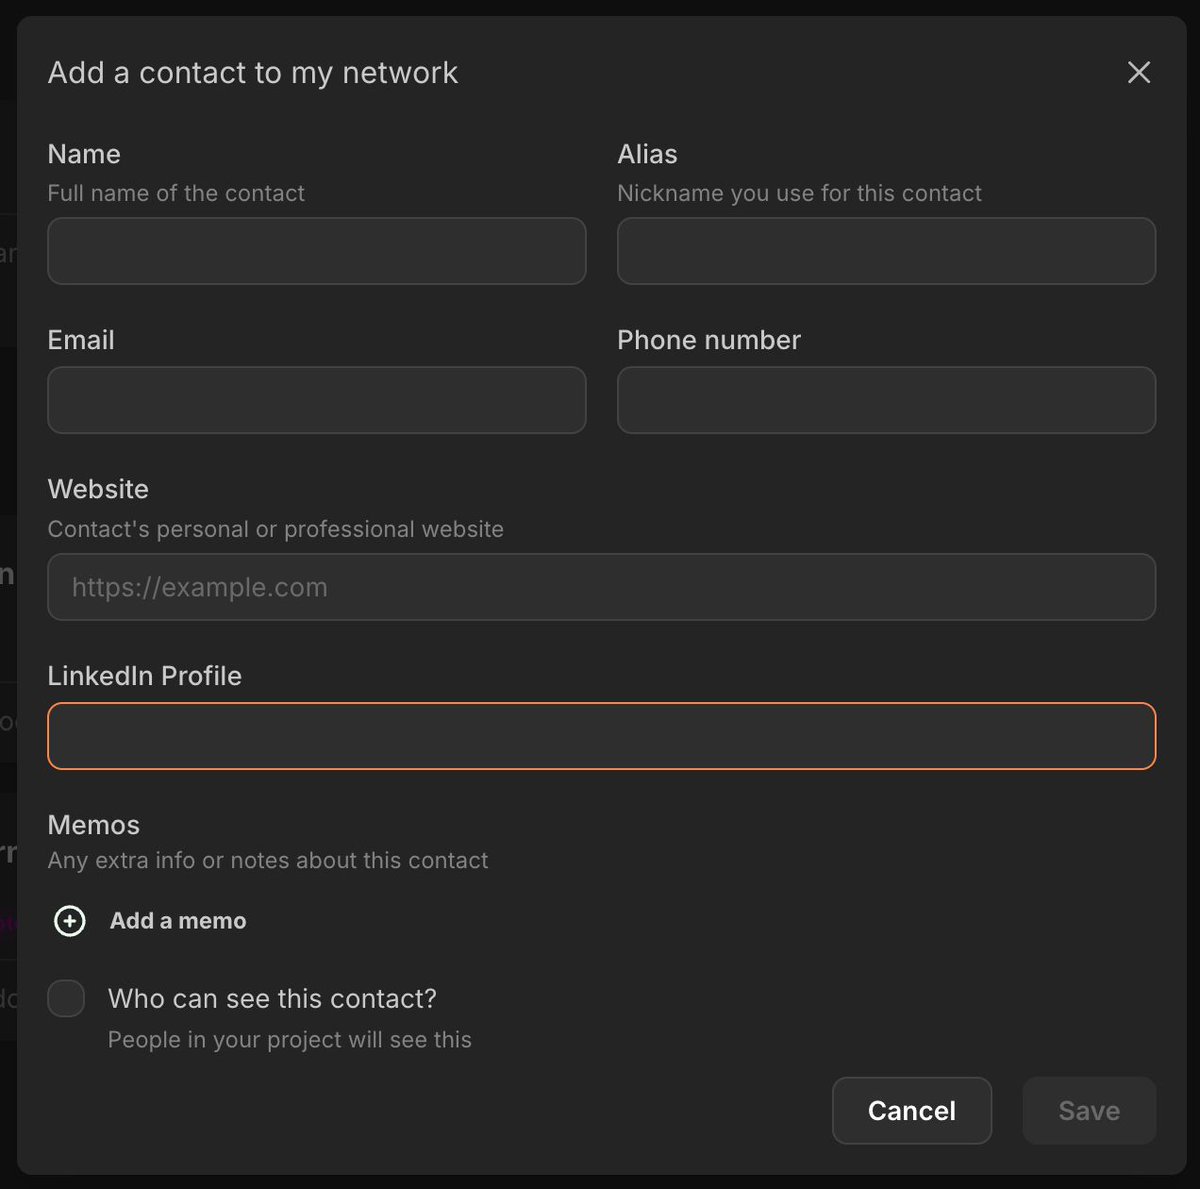Click the Memos heading
The height and width of the screenshot is (1189, 1200).
[94, 825]
